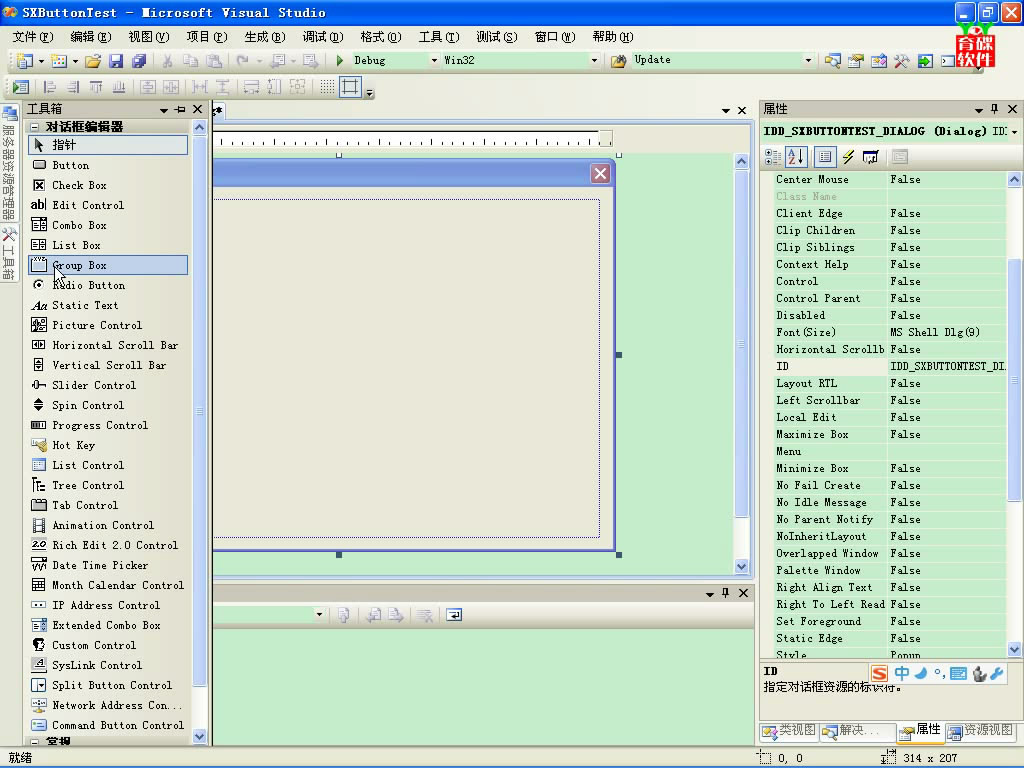Image resolution: width=1024 pixels, height=768 pixels.
Task: Pin the 工具箱 panel with auto-hide pushpin
Action: [x=180, y=109]
